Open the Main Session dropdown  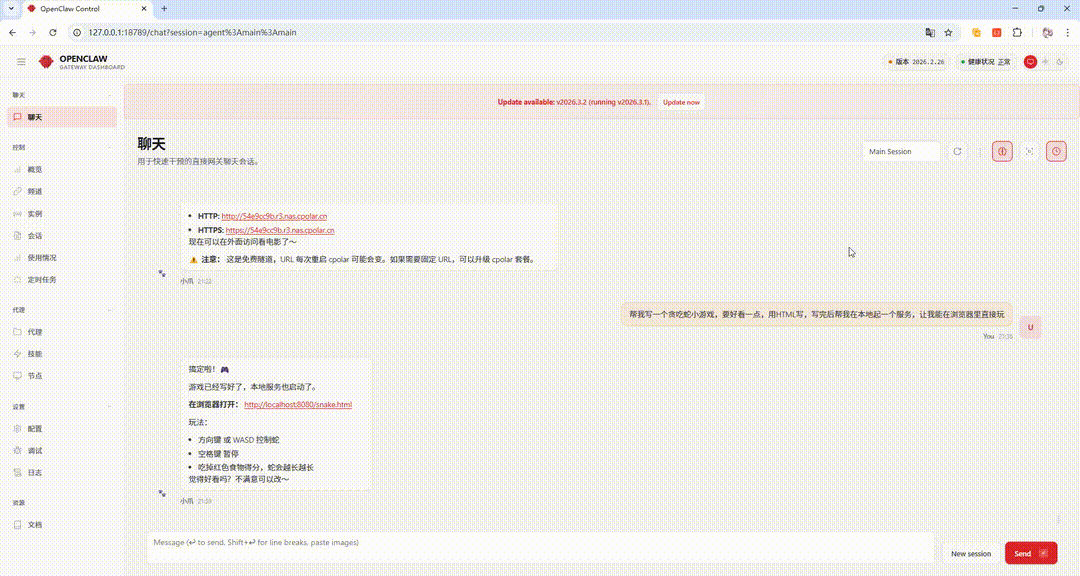tap(900, 151)
